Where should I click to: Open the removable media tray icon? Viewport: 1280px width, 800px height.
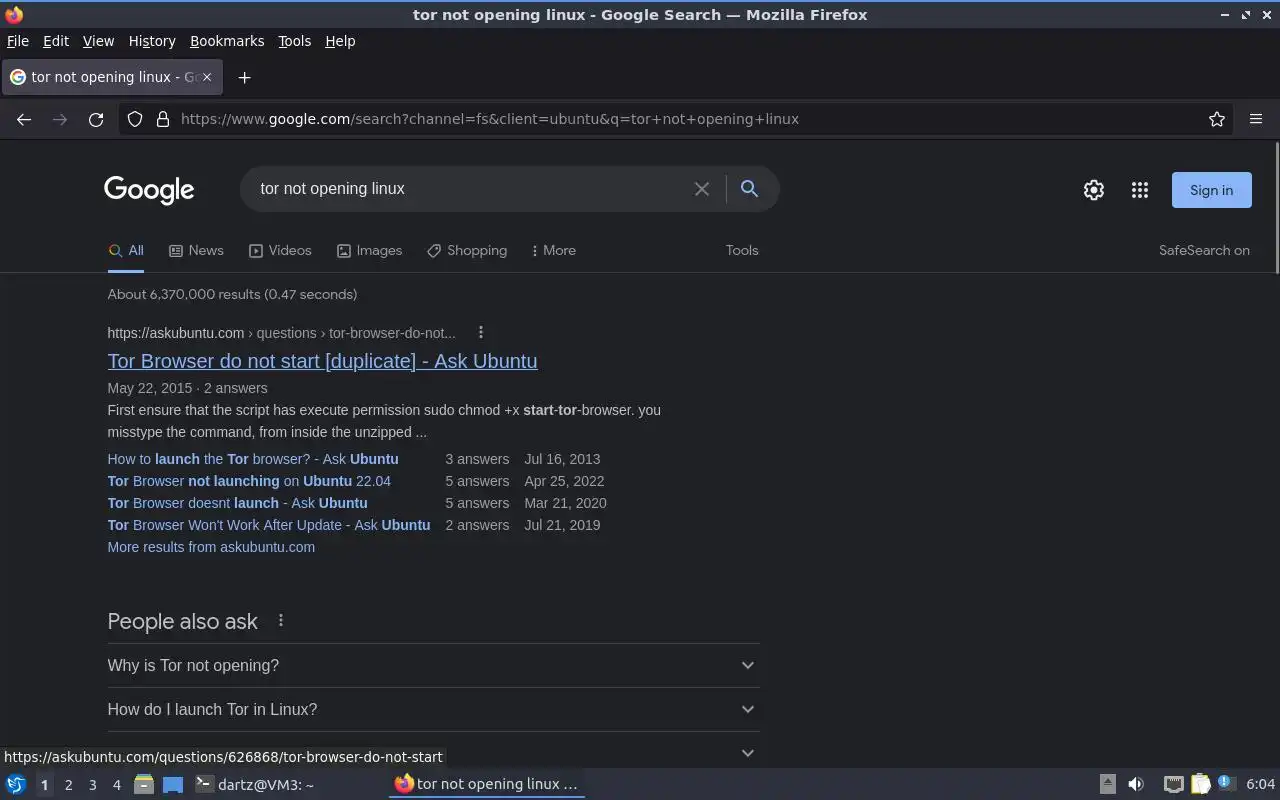click(1108, 784)
